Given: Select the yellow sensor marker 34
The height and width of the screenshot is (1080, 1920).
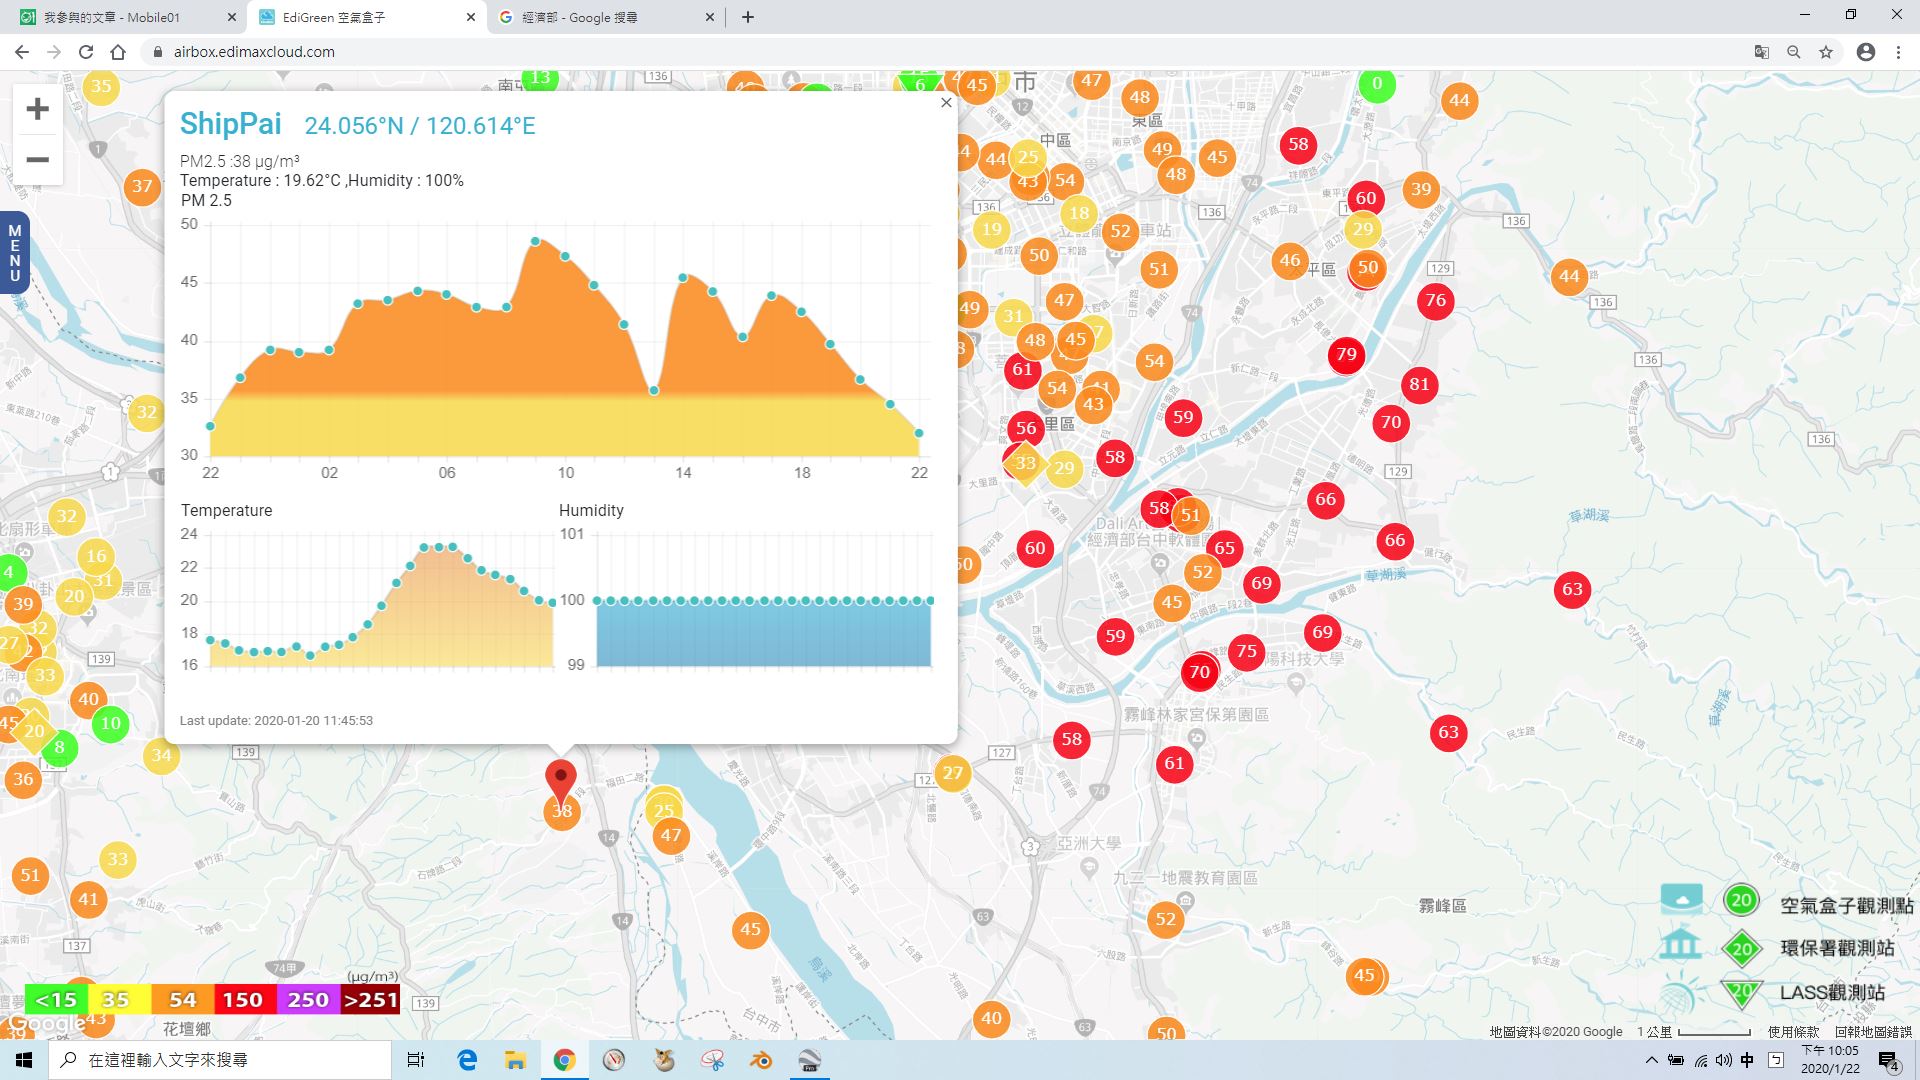Looking at the screenshot, I should click(161, 755).
